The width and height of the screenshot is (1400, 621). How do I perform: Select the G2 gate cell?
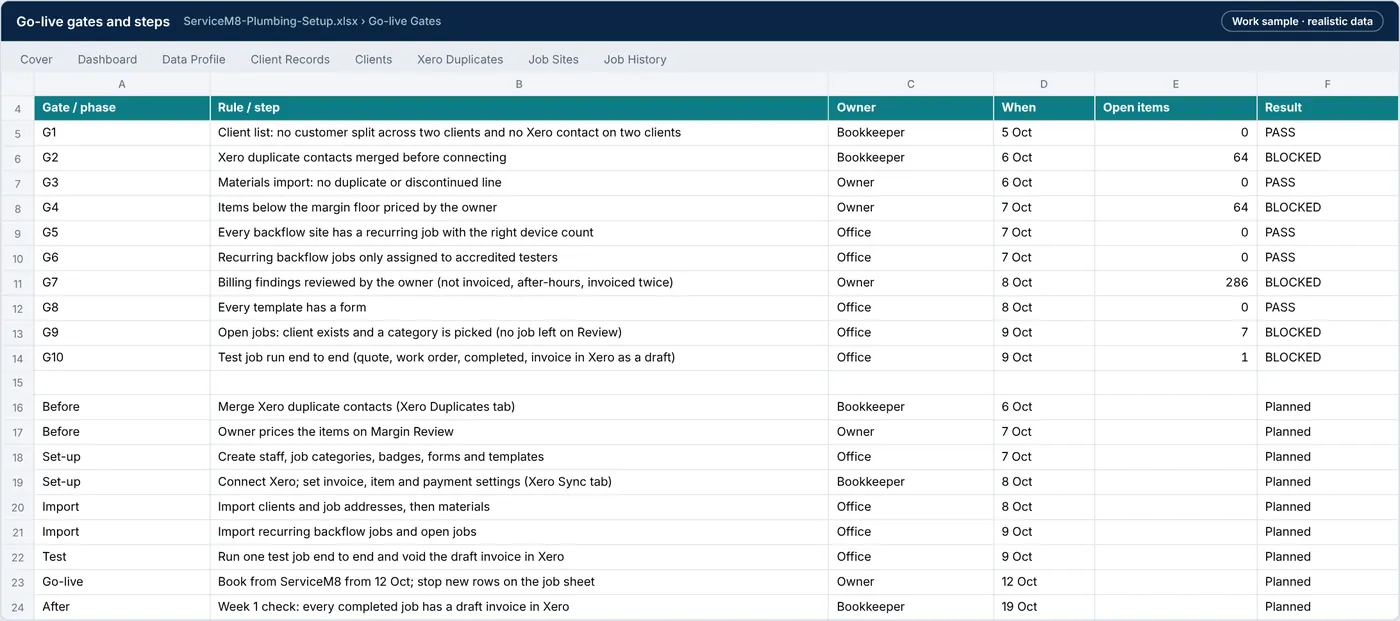122,158
